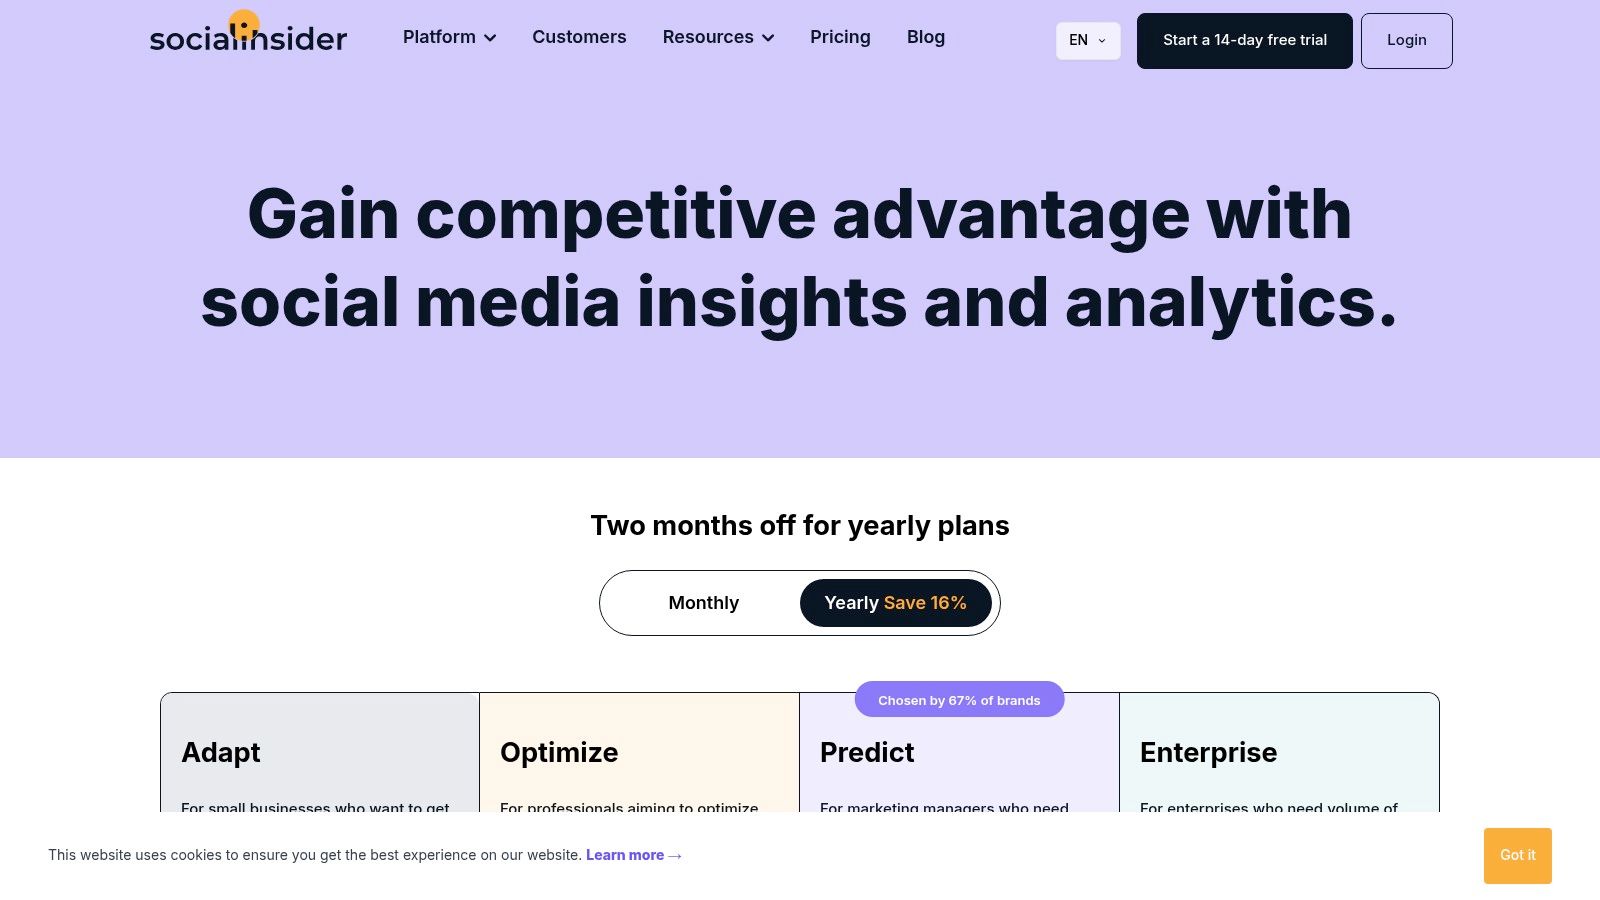
Task: Start a 14-day free trial
Action: 1244,40
